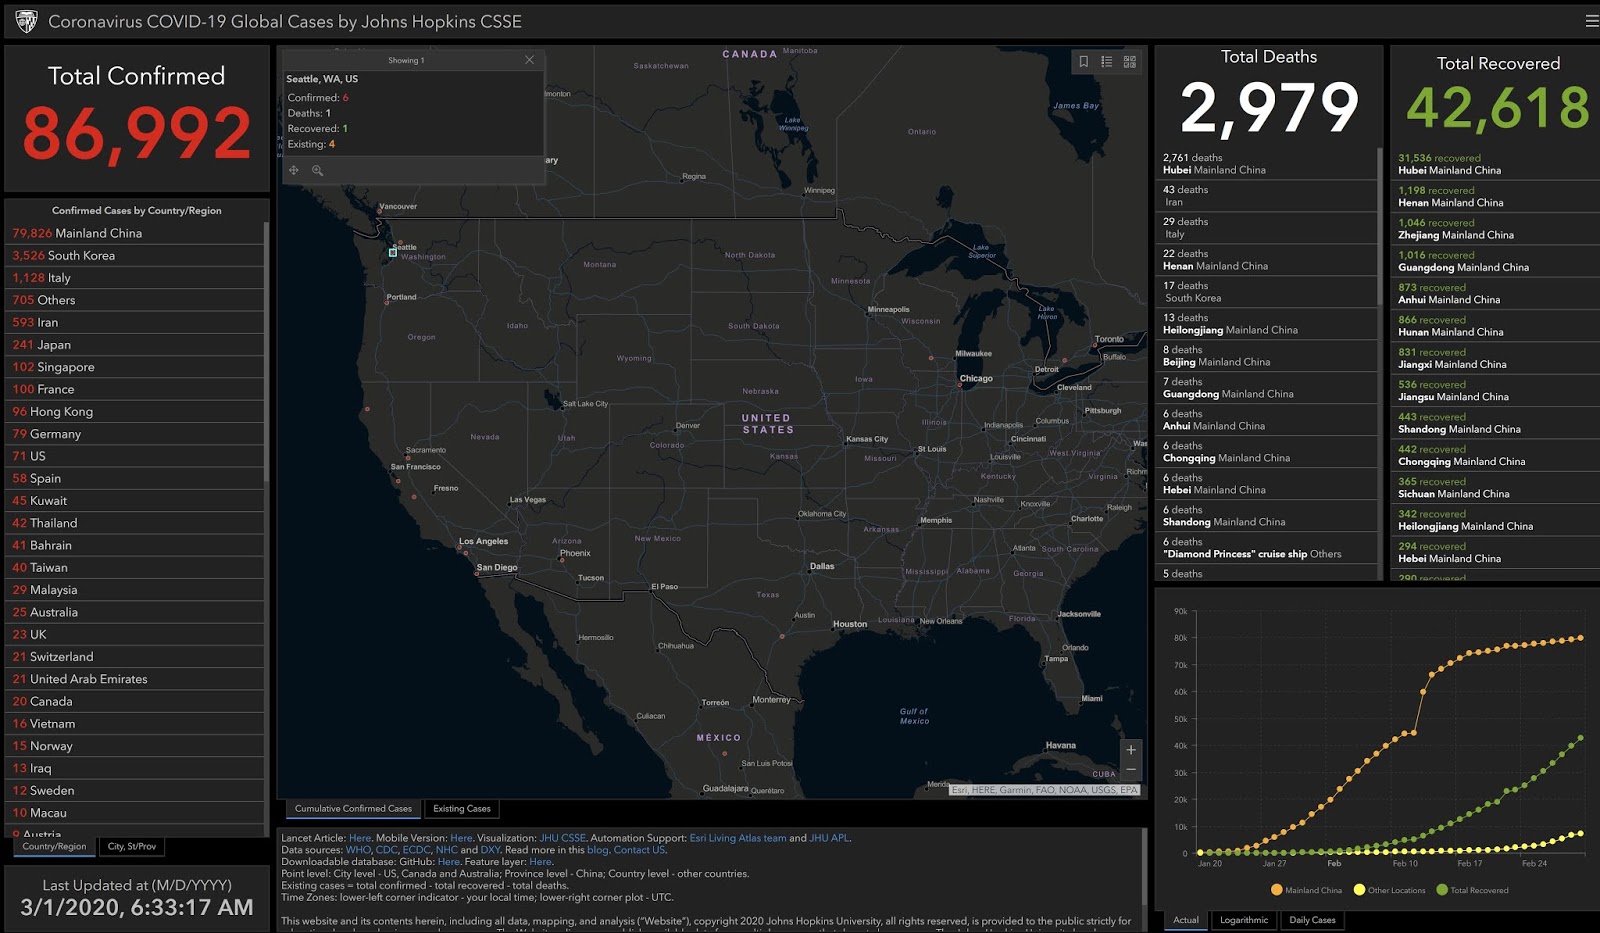Click the Contact US link

point(639,850)
